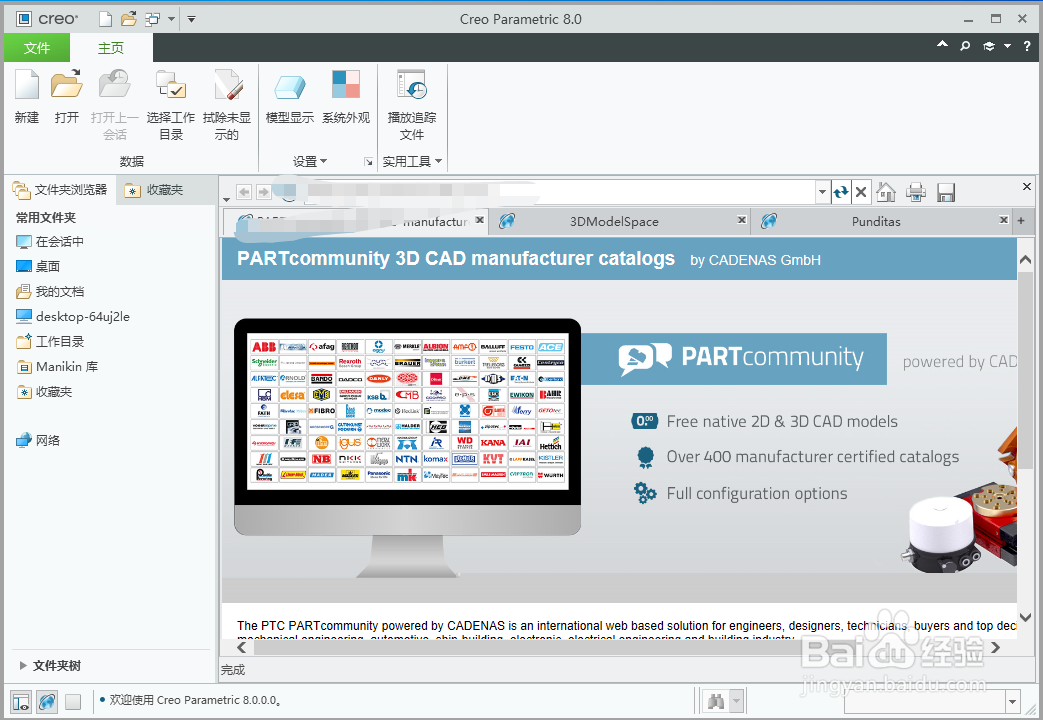Open desktop-64uj2le computer
The image size is (1043, 720).
click(x=73, y=317)
